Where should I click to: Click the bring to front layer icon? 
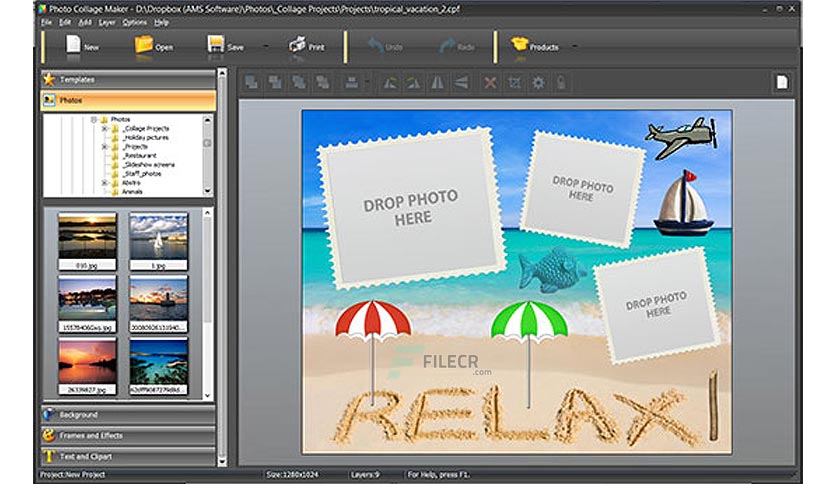251,82
